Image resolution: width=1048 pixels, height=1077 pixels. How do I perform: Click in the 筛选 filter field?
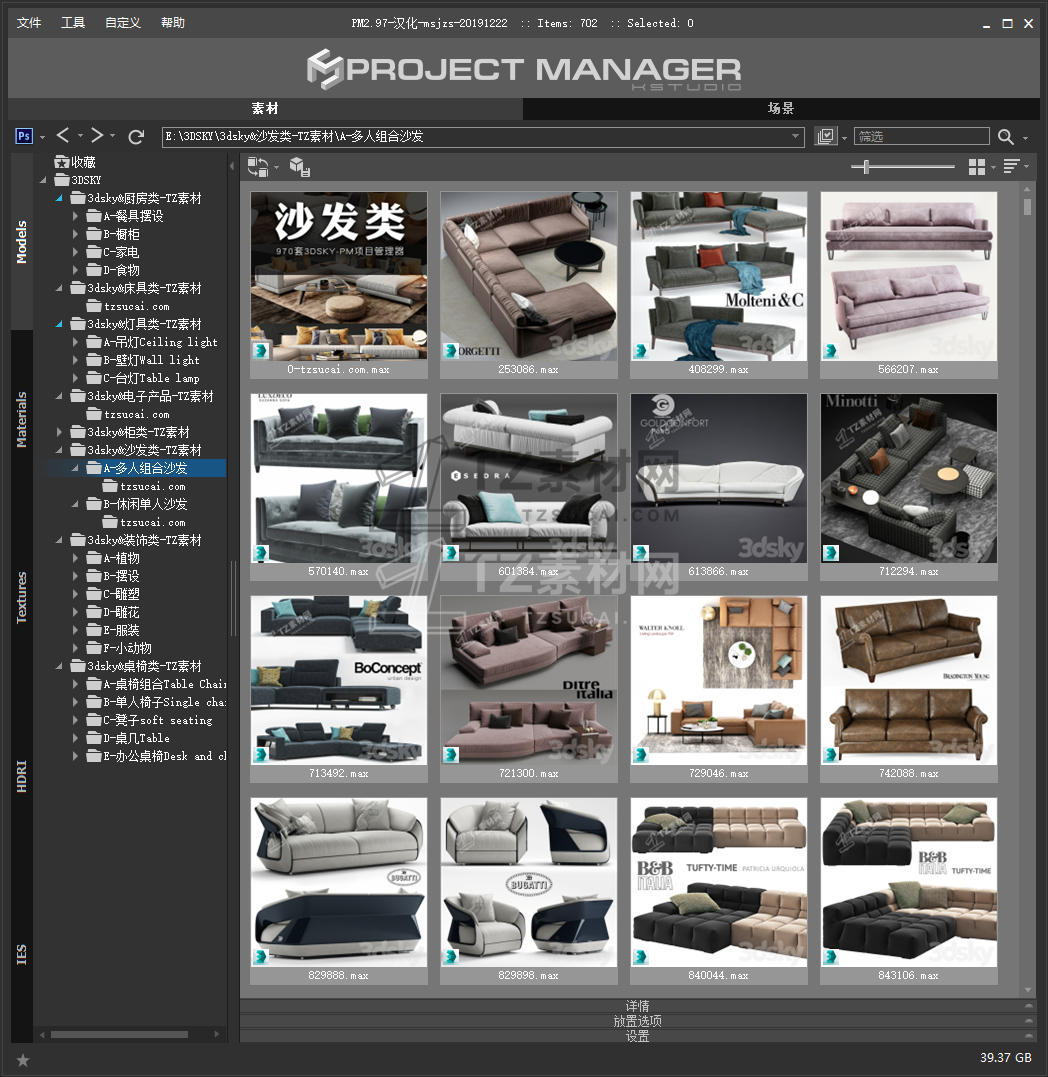coord(922,136)
